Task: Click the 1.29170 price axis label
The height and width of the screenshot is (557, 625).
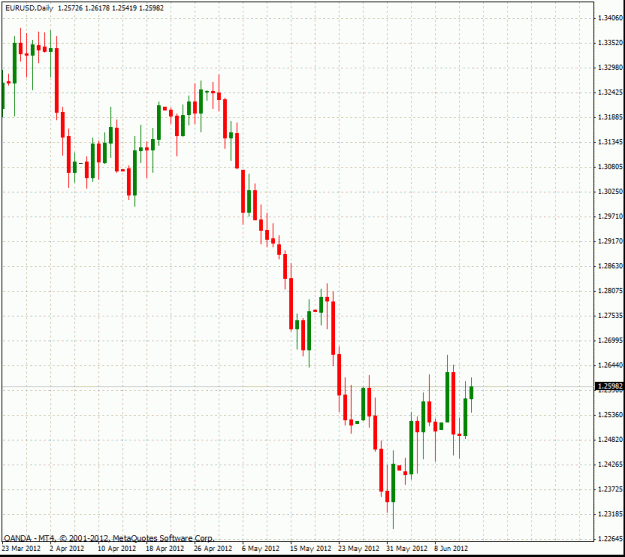Action: point(610,241)
